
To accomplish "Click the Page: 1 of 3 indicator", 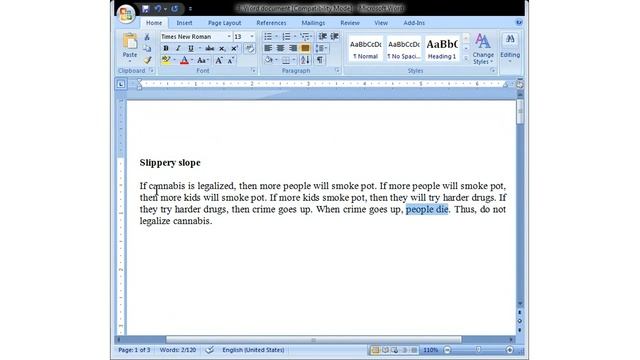I will click(134, 350).
